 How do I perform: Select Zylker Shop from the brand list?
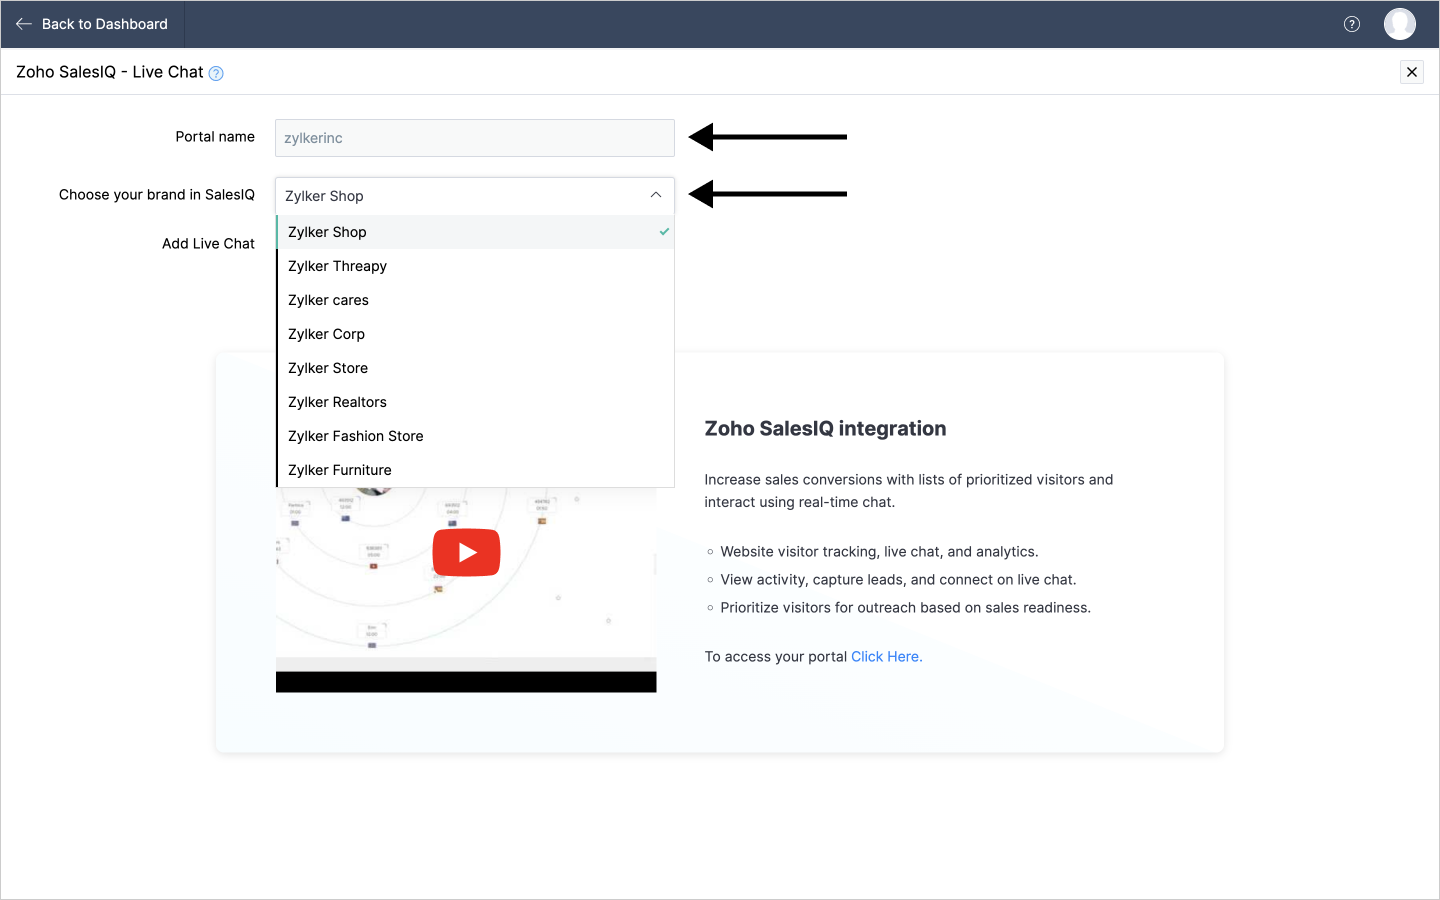coord(476,232)
